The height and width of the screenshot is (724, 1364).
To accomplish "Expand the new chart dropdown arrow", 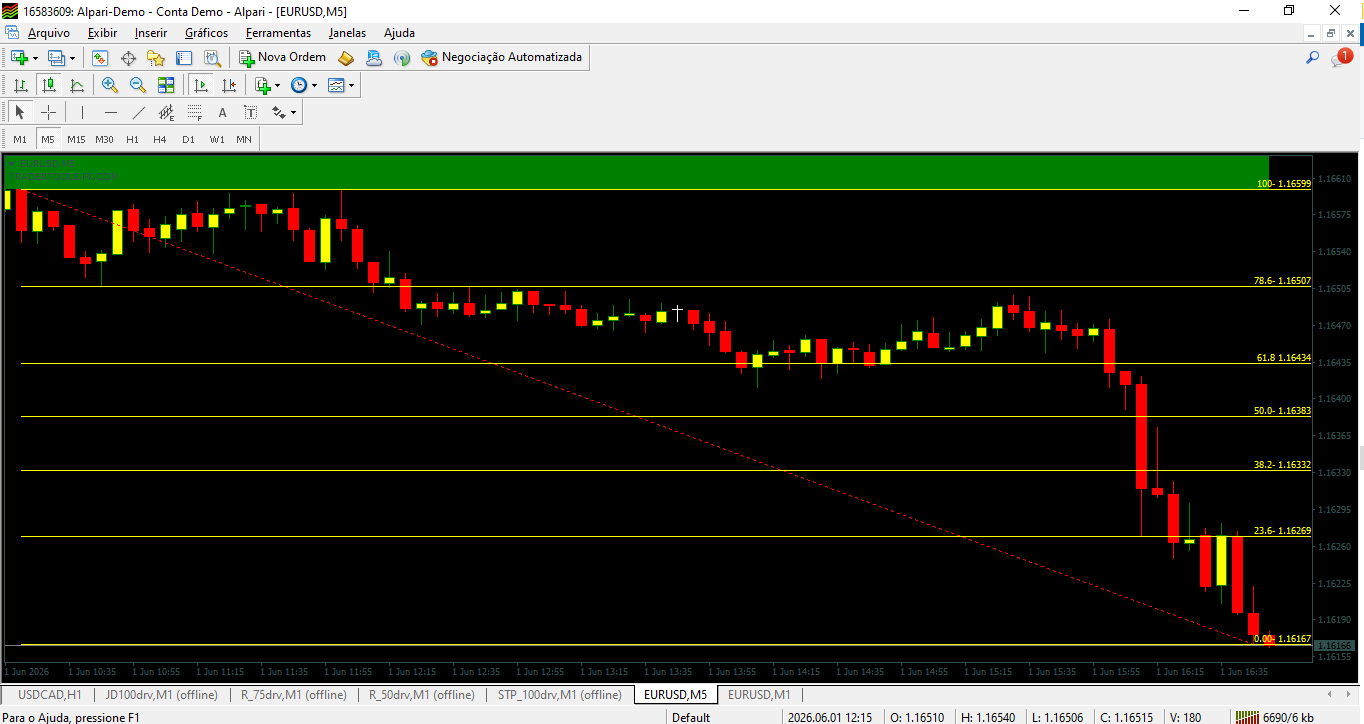I will [35, 58].
